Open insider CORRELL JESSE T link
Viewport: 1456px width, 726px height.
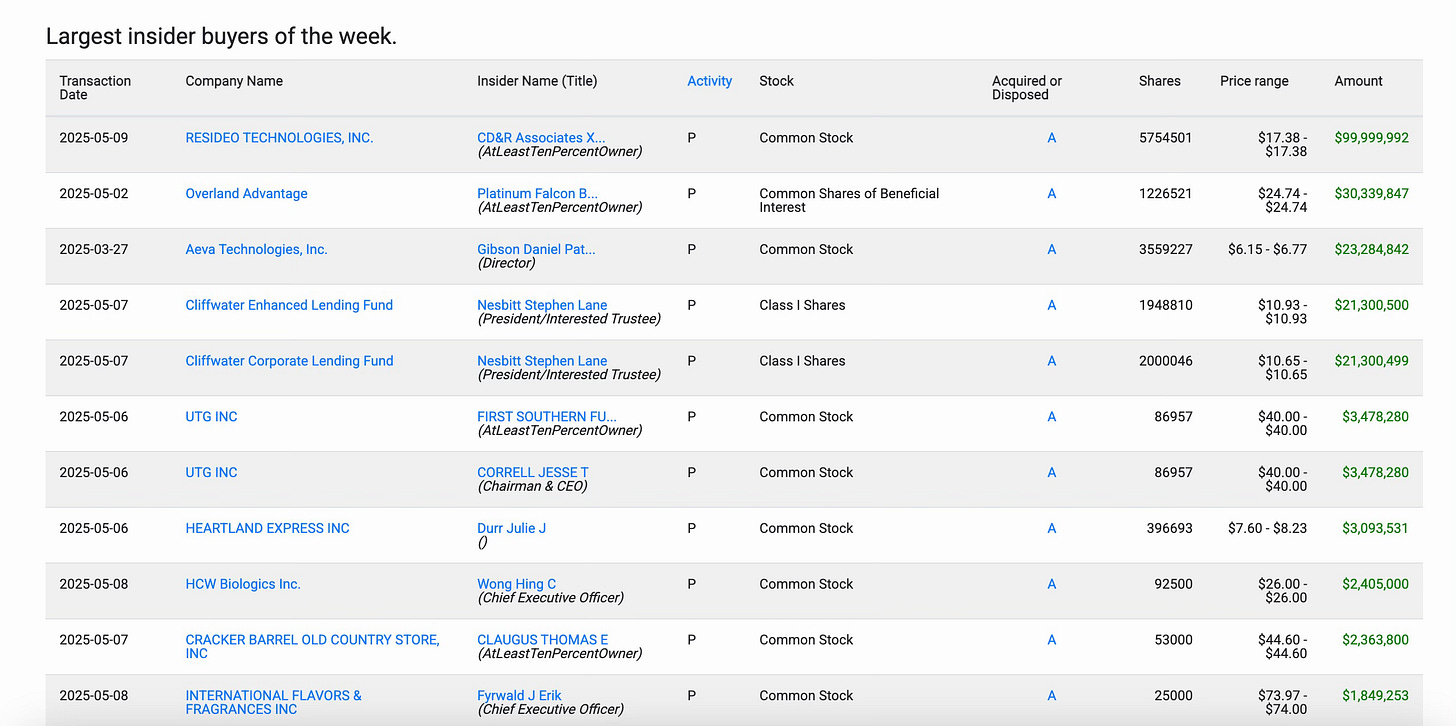[x=533, y=473]
